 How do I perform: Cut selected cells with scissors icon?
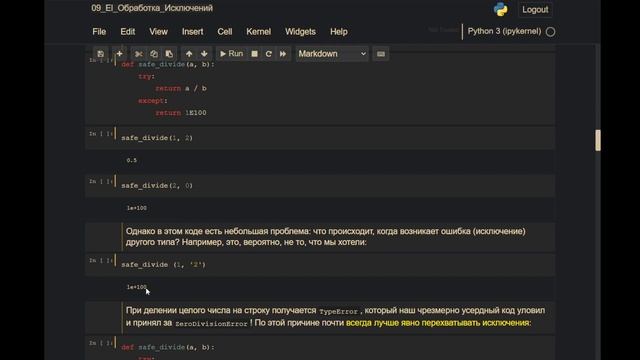139,54
